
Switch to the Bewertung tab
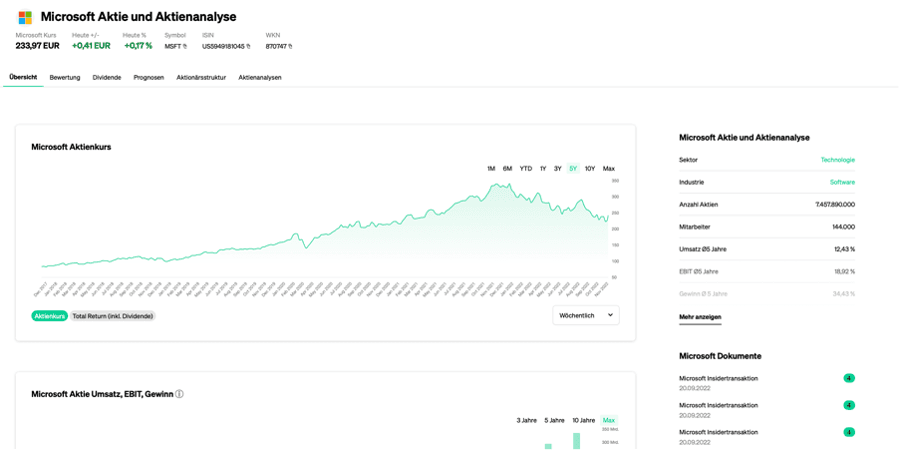point(65,77)
